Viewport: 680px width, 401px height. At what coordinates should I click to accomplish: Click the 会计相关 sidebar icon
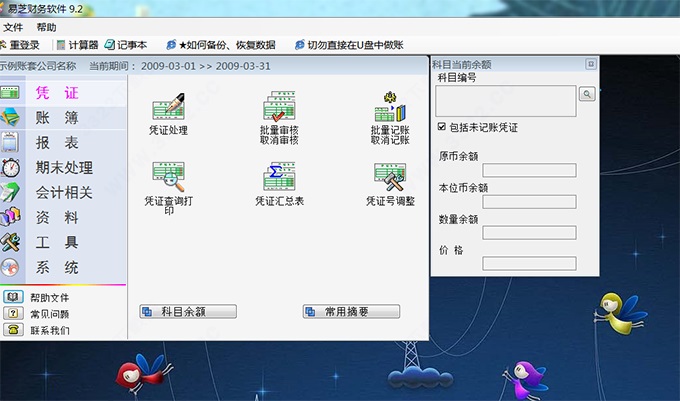click(x=10, y=192)
